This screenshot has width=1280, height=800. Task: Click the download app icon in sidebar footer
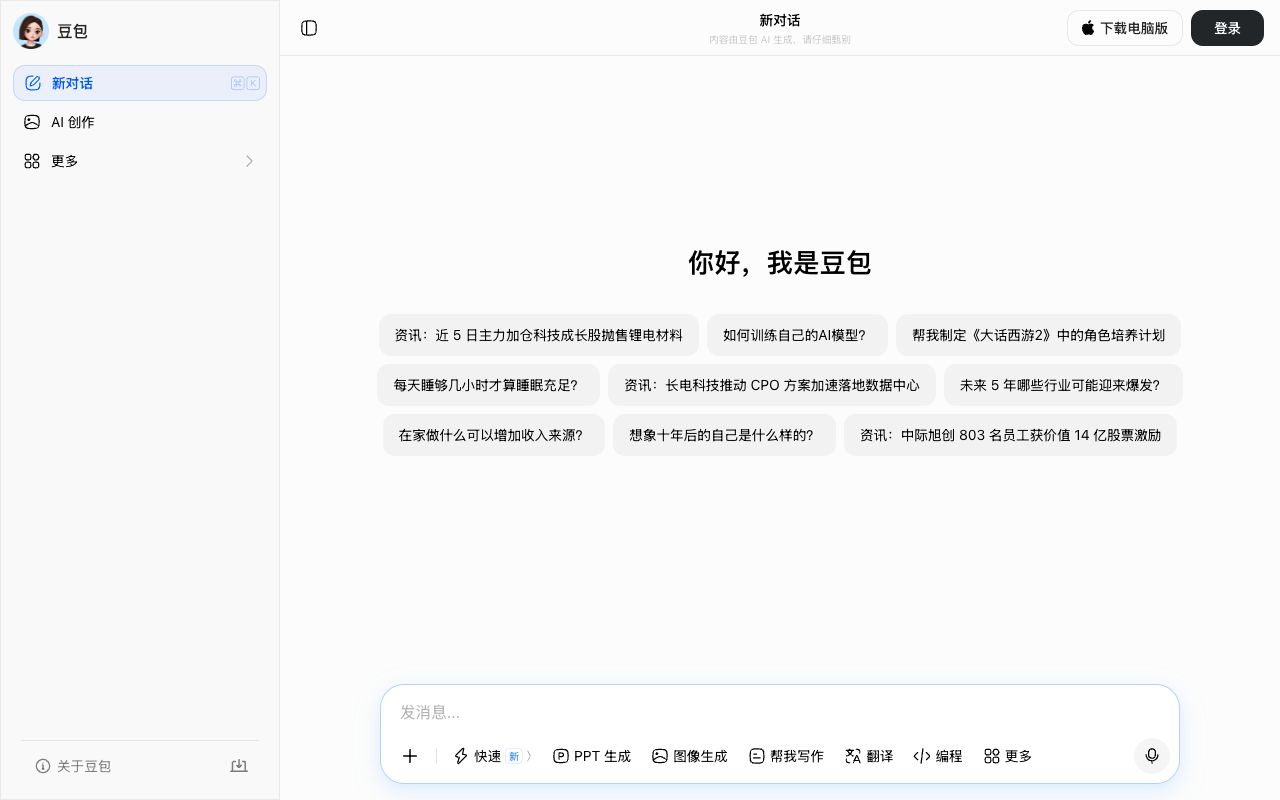coord(239,766)
